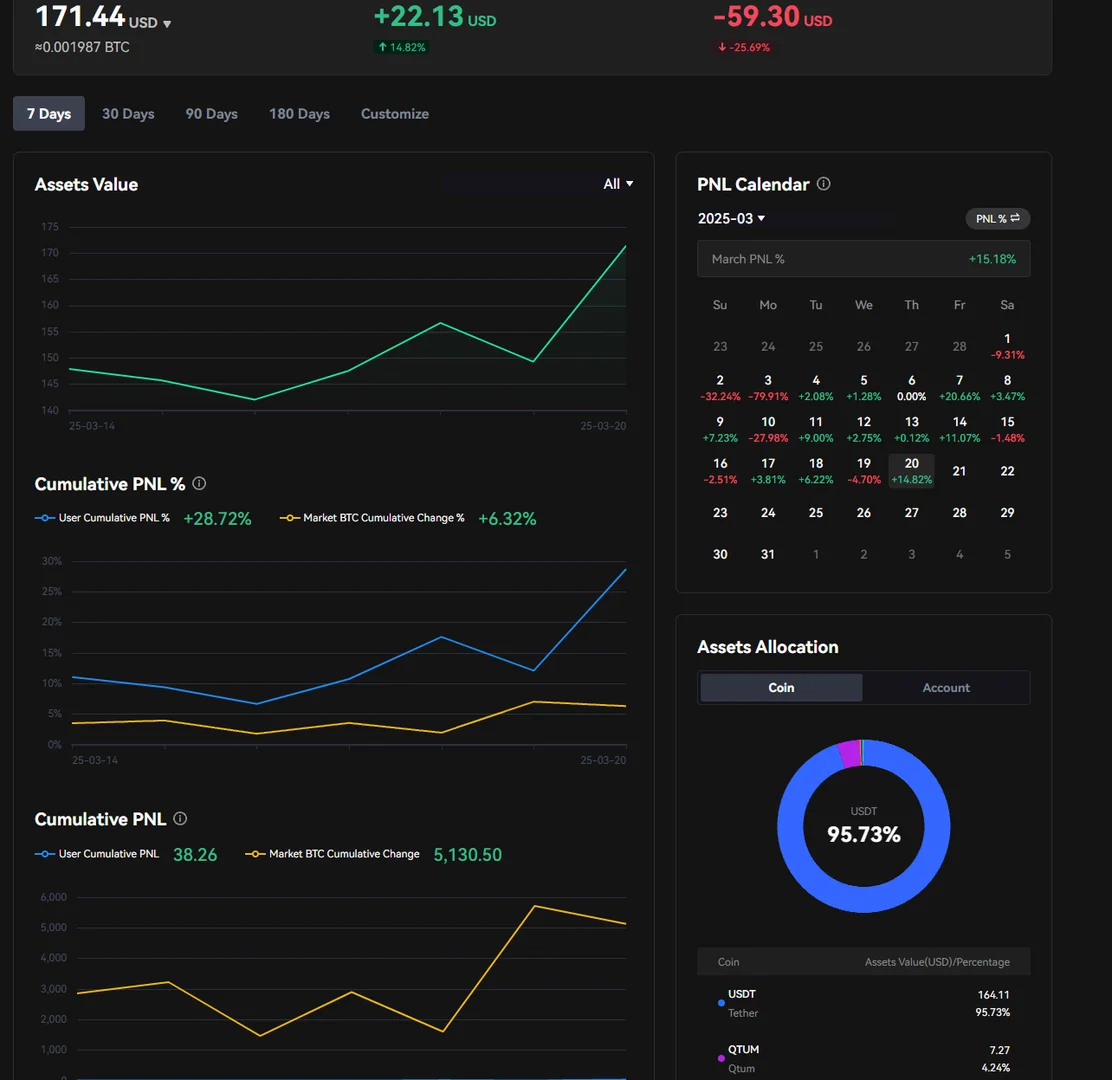1112x1080 pixels.
Task: Click the PNL Calendar info icon
Action: click(x=823, y=184)
